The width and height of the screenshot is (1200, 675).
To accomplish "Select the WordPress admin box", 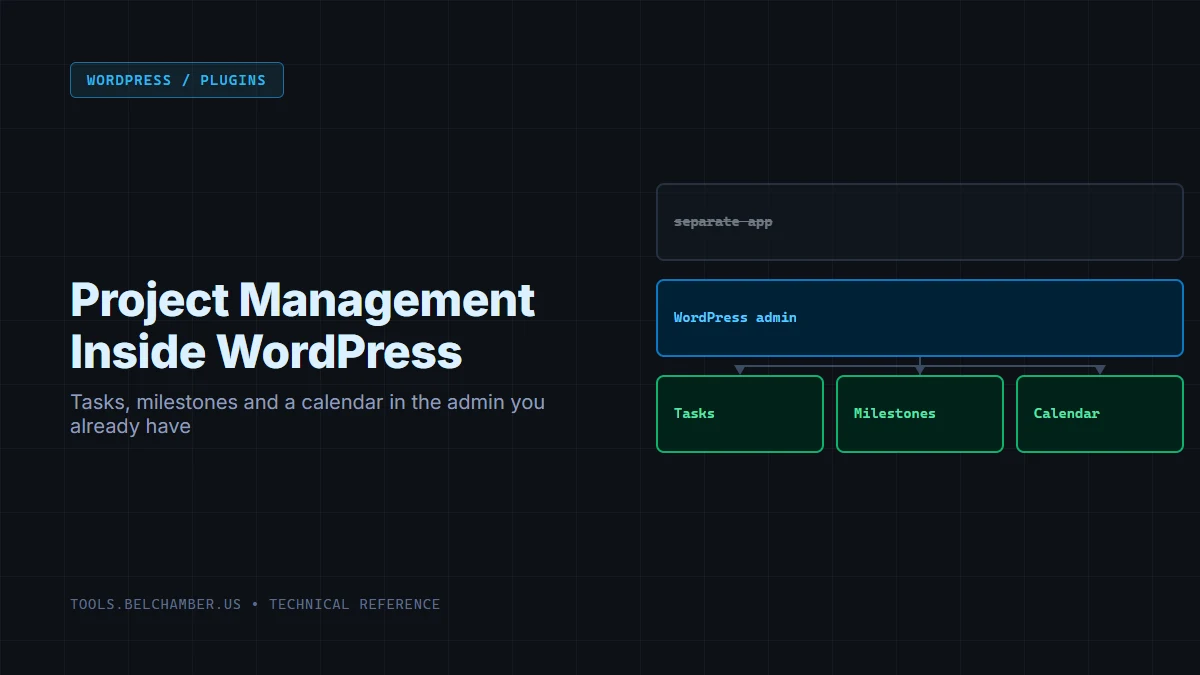I will (920, 318).
